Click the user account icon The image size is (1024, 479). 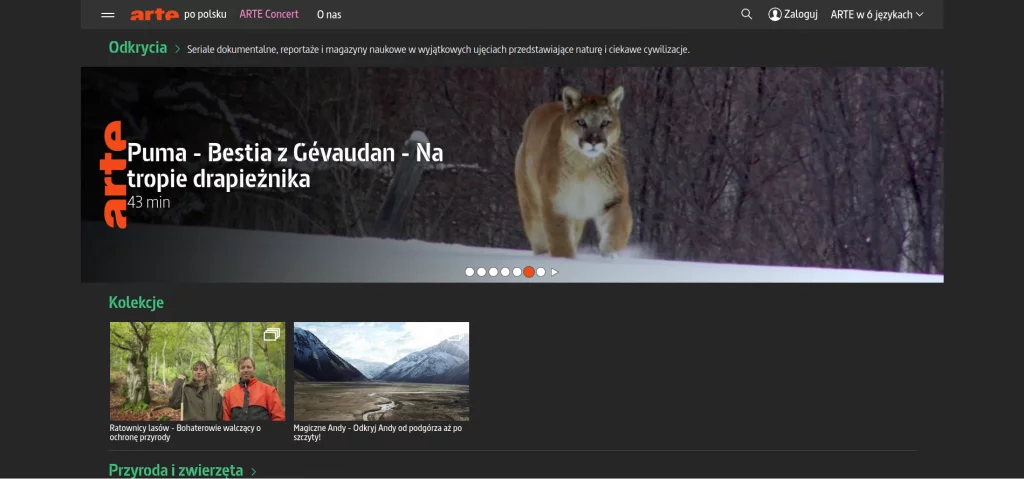point(774,14)
